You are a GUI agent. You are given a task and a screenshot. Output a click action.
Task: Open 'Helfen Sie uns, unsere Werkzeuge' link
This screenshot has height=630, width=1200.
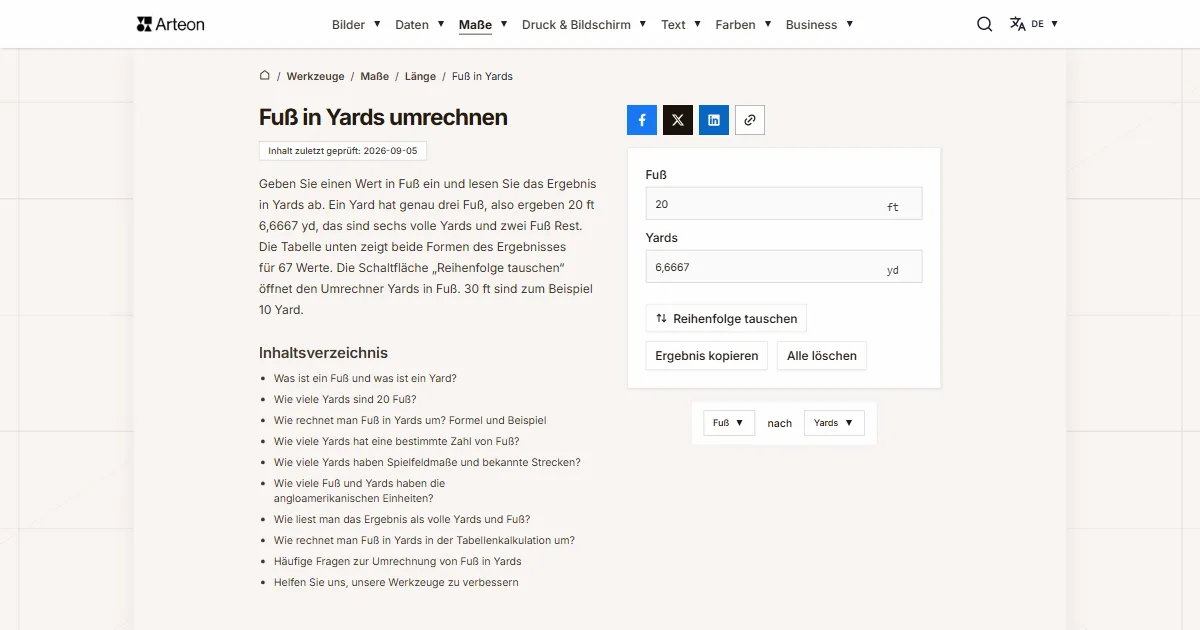[396, 582]
